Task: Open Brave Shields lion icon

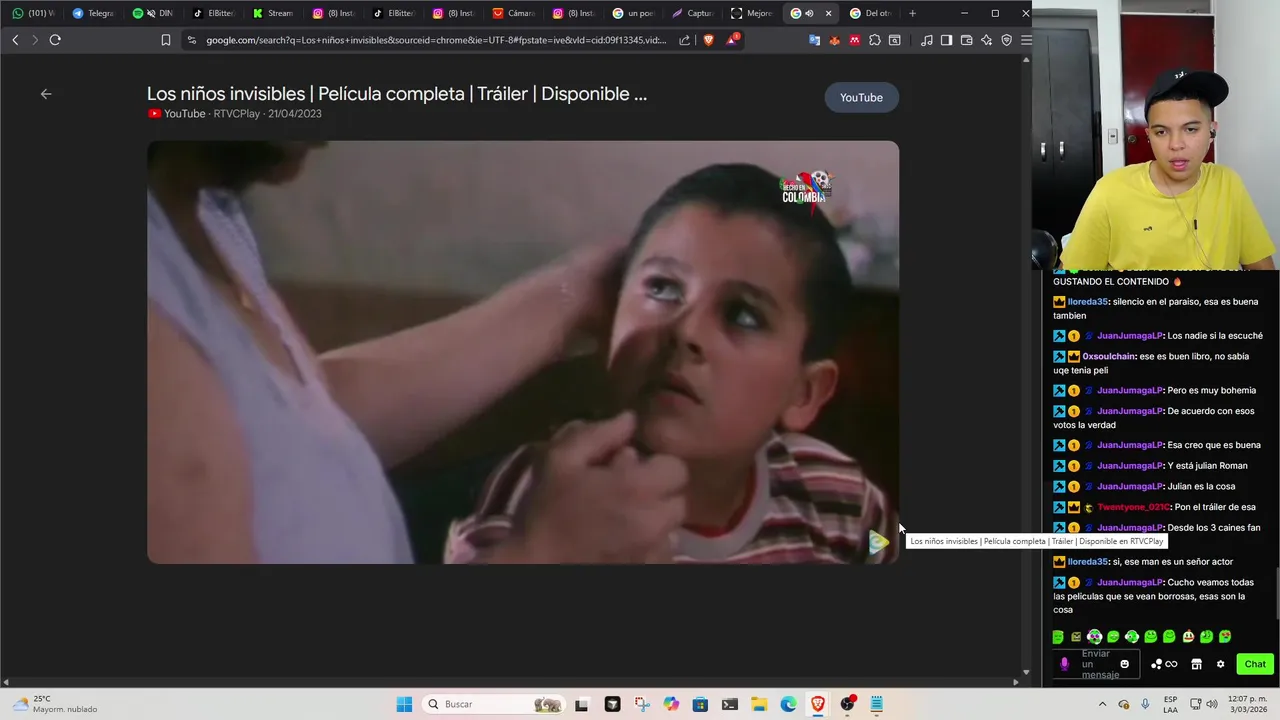Action: click(x=709, y=40)
